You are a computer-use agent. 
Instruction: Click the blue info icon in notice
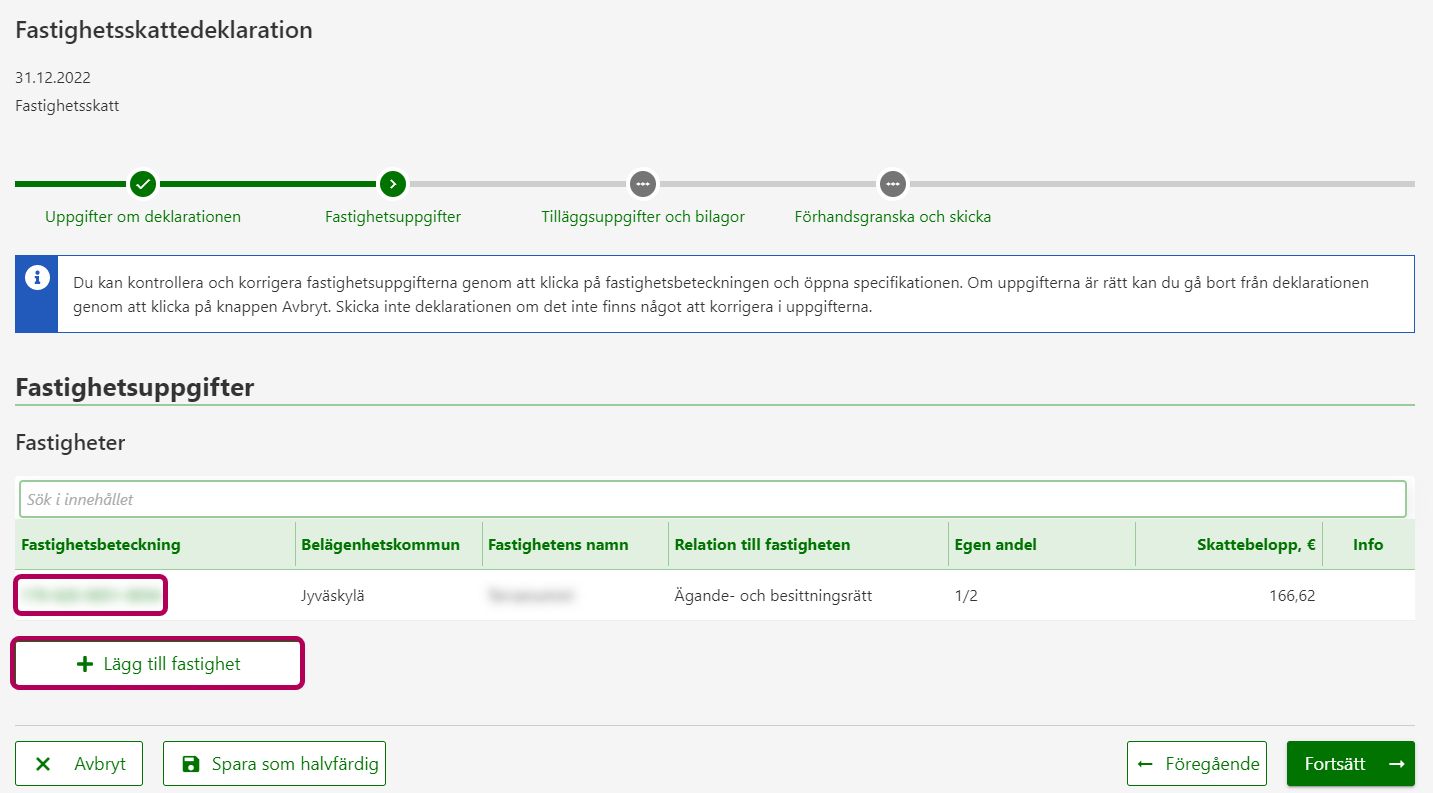pyautogui.click(x=37, y=276)
